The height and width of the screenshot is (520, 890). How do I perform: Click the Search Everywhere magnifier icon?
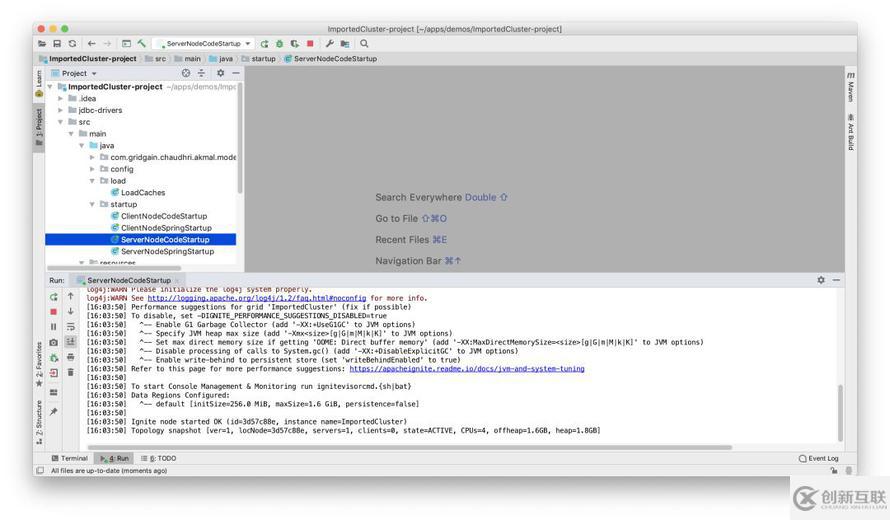[364, 44]
